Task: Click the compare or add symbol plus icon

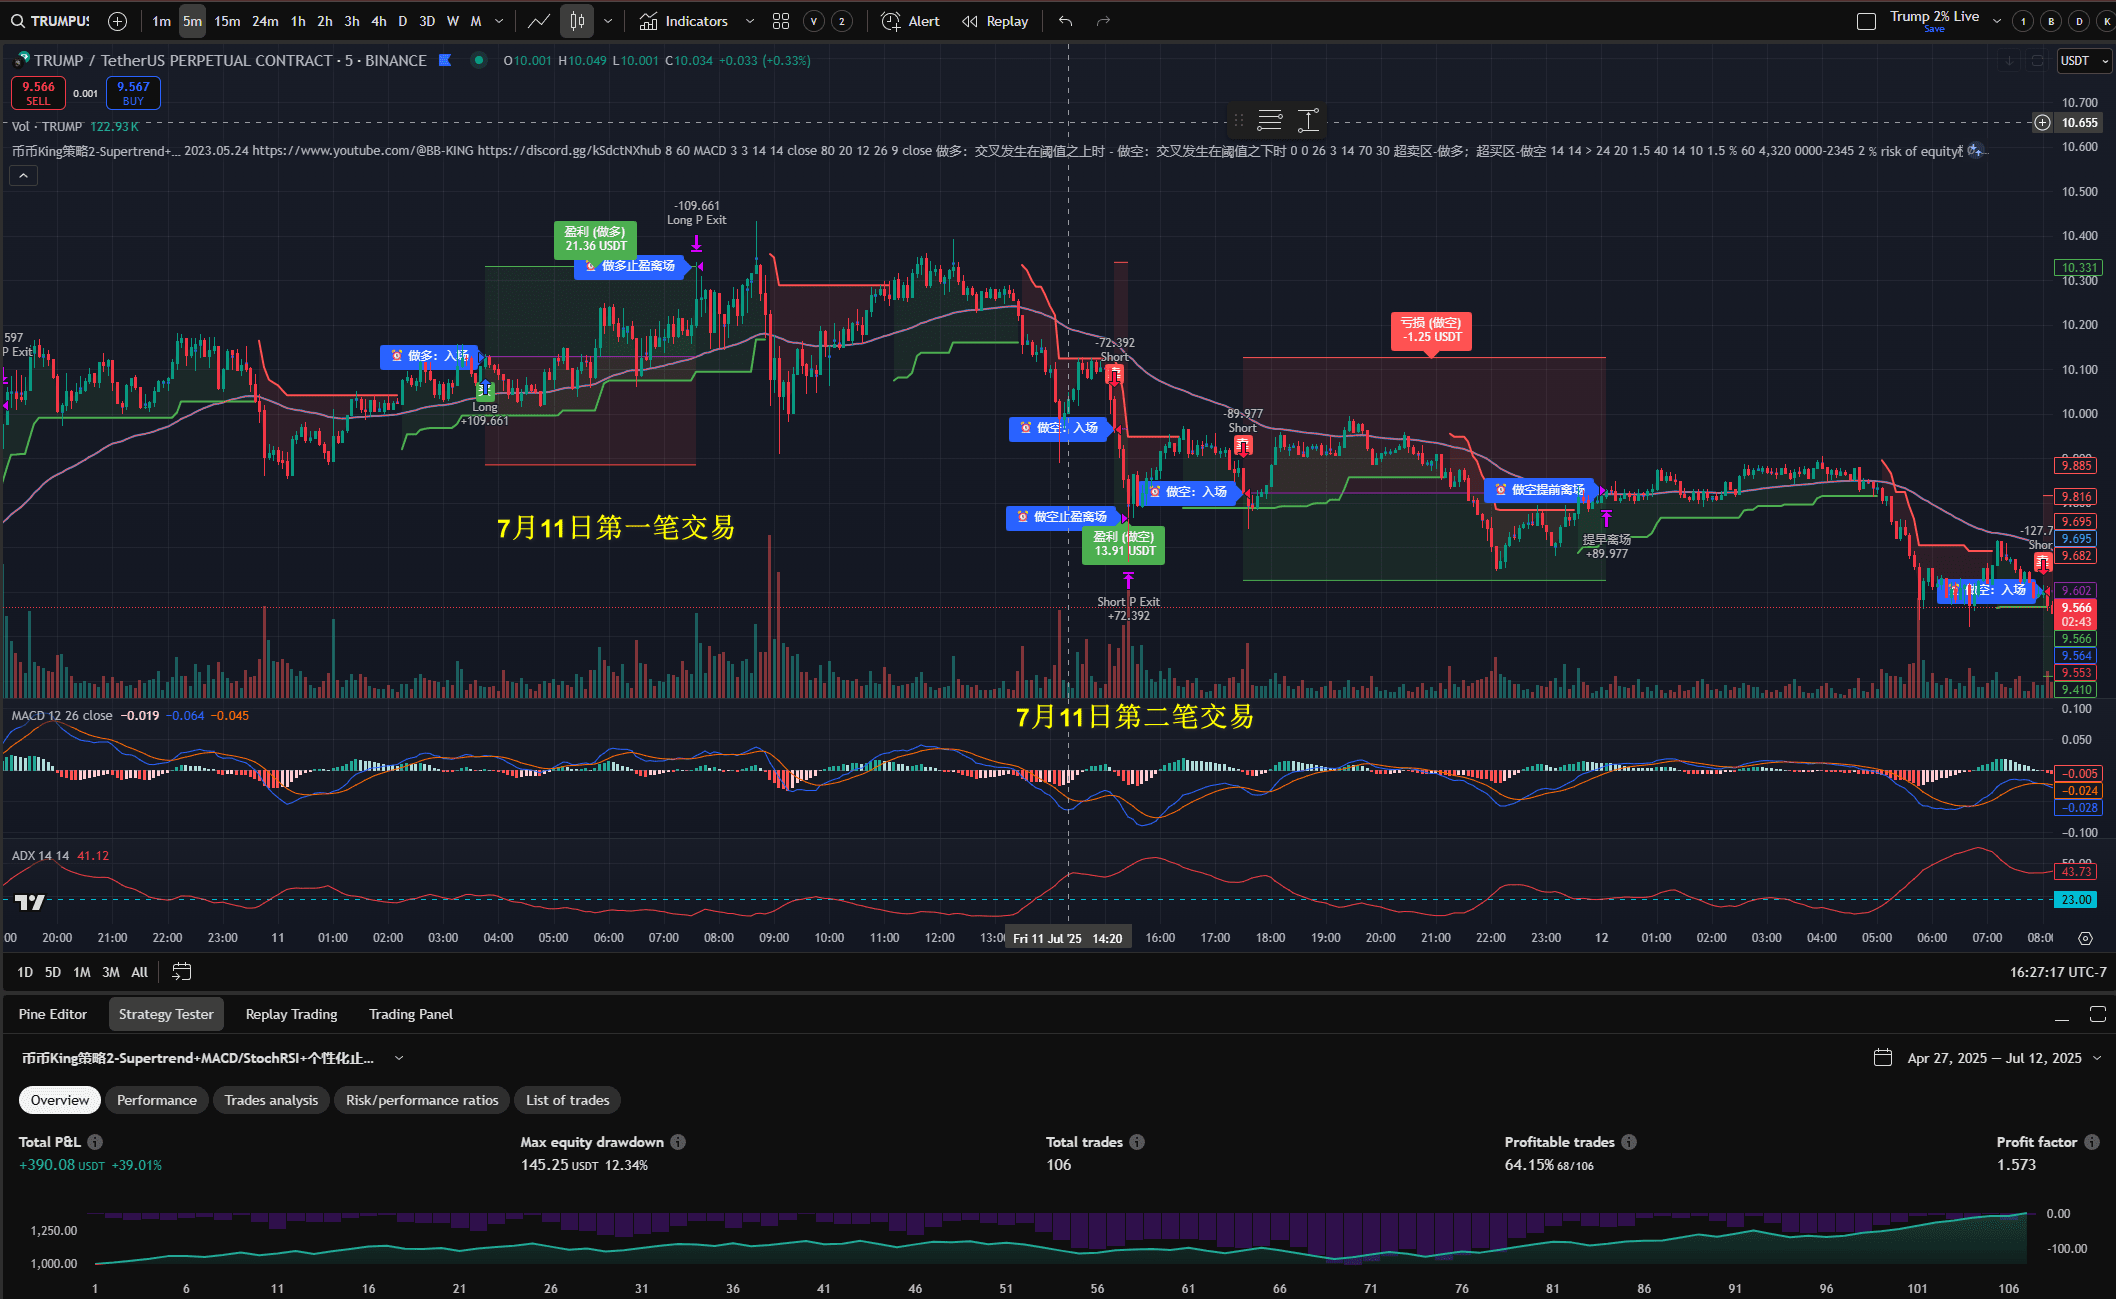Action: coord(117,21)
